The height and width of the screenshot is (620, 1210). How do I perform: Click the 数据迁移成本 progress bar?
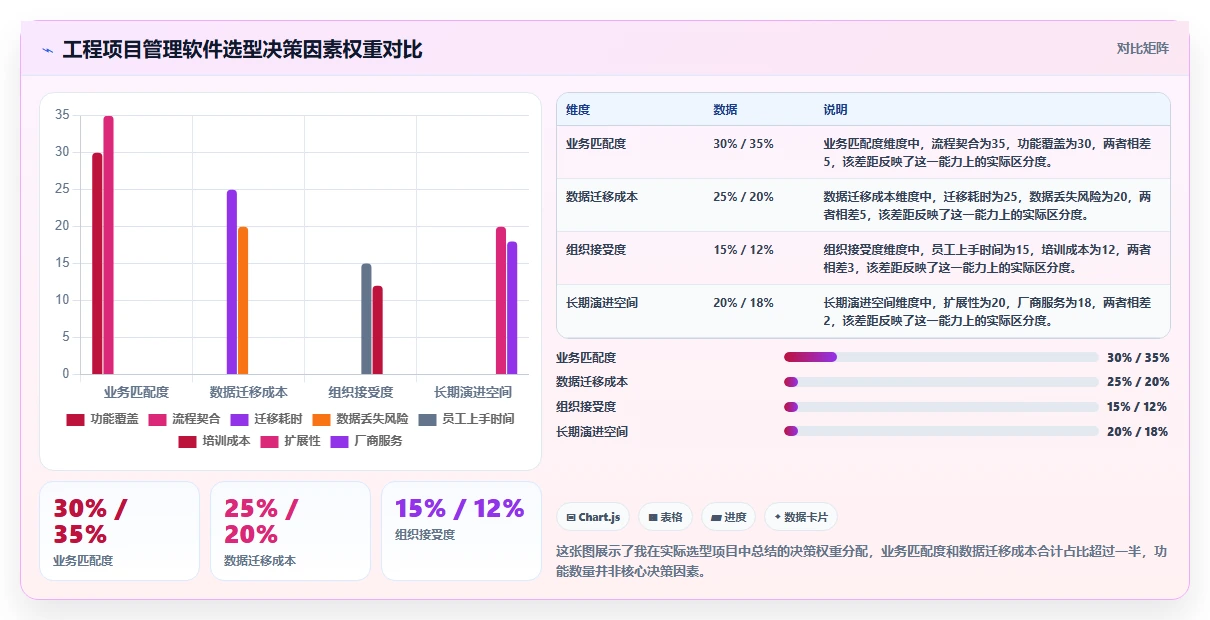[941, 382]
